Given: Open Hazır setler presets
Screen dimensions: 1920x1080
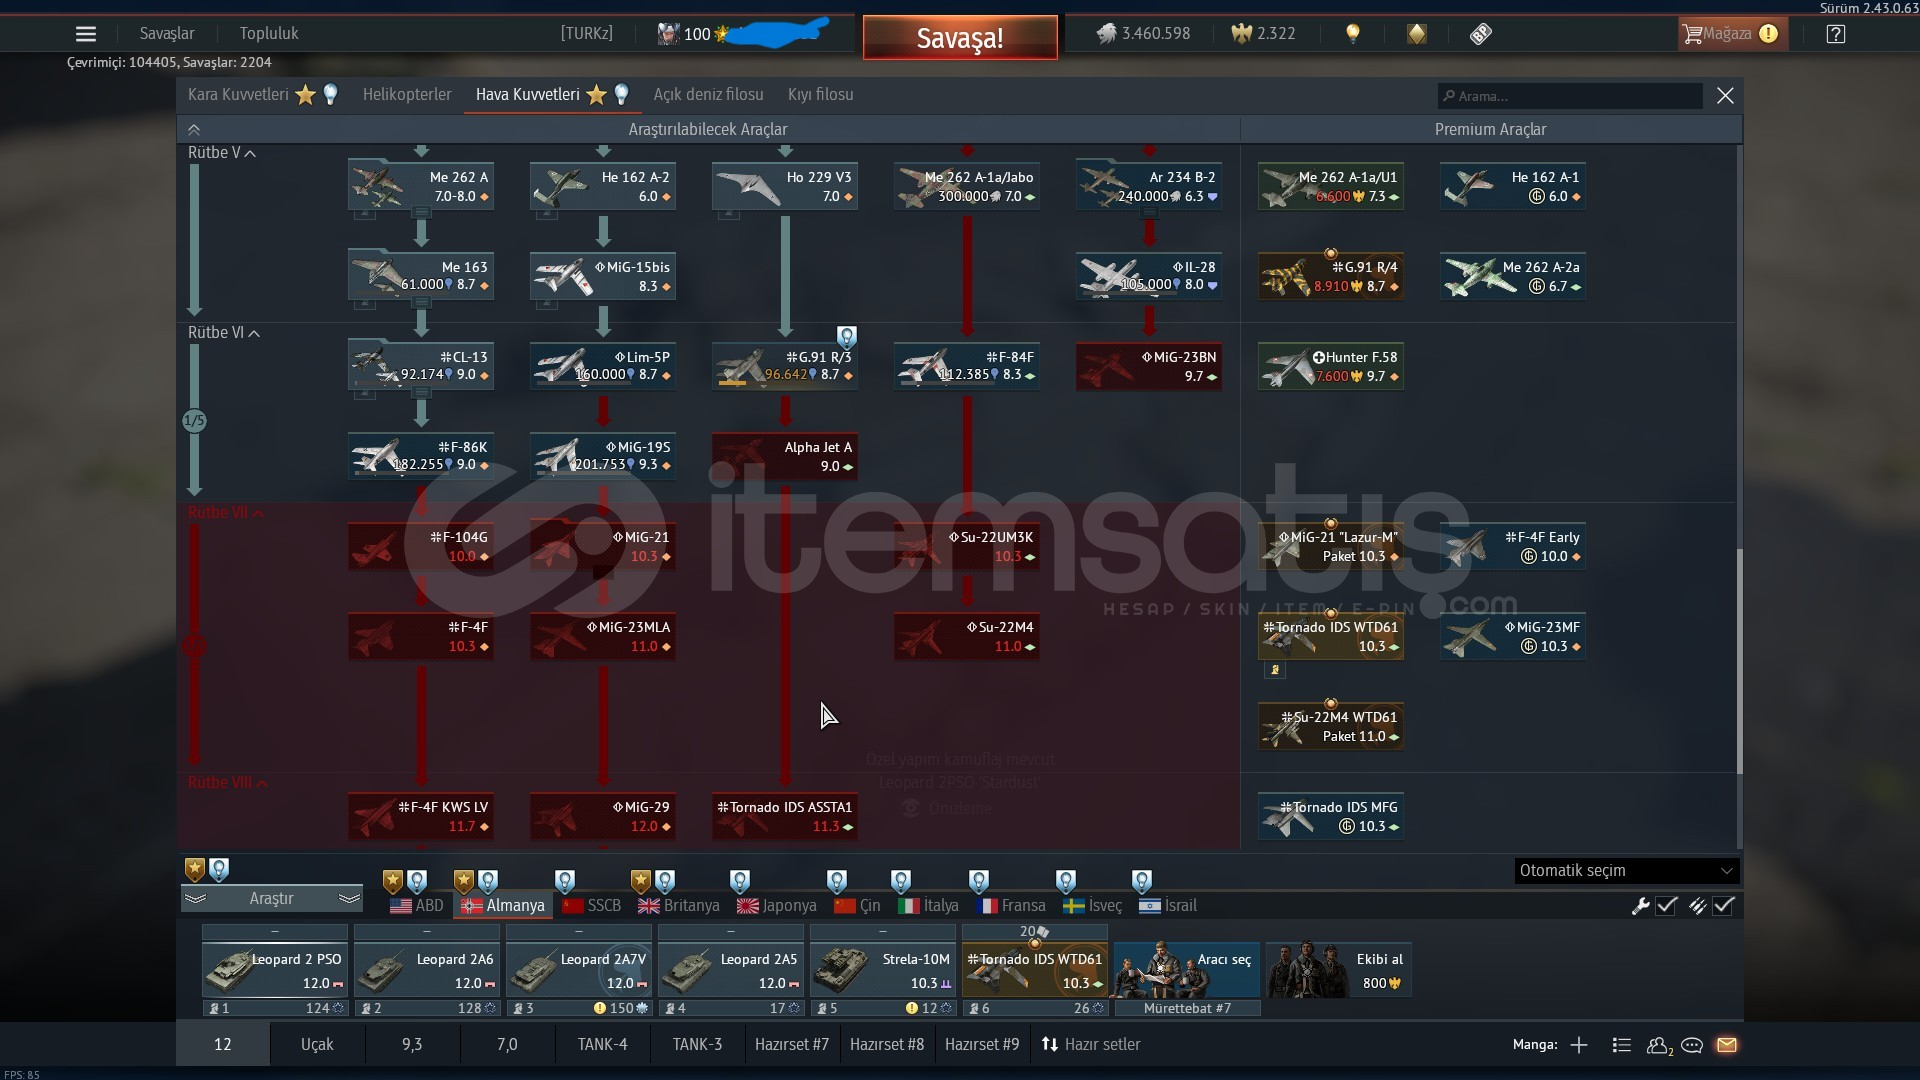Looking at the screenshot, I should pos(1091,1045).
